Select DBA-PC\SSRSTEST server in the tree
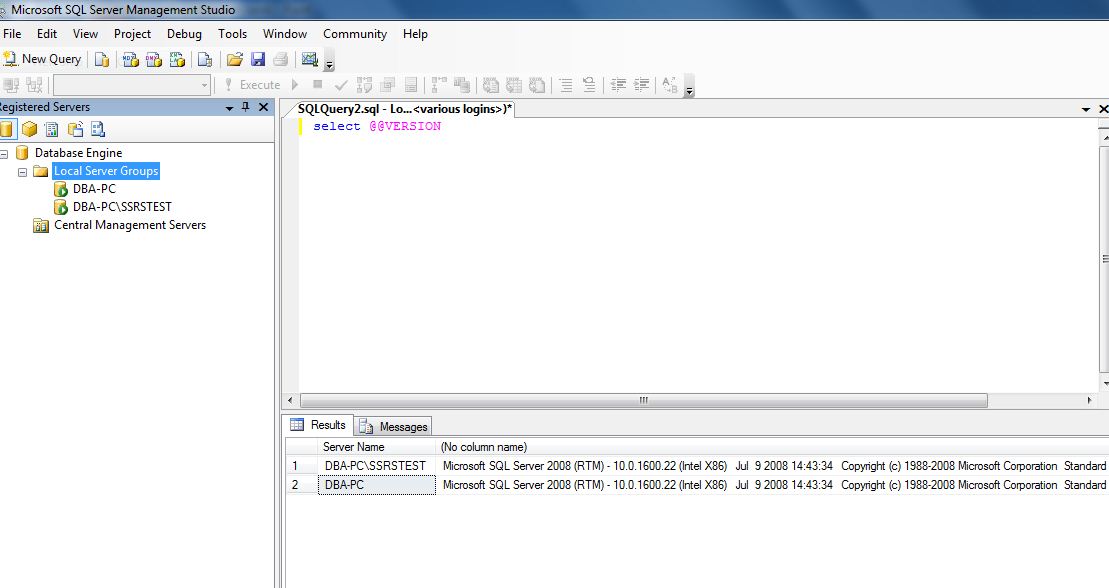1109x588 pixels. (122, 207)
